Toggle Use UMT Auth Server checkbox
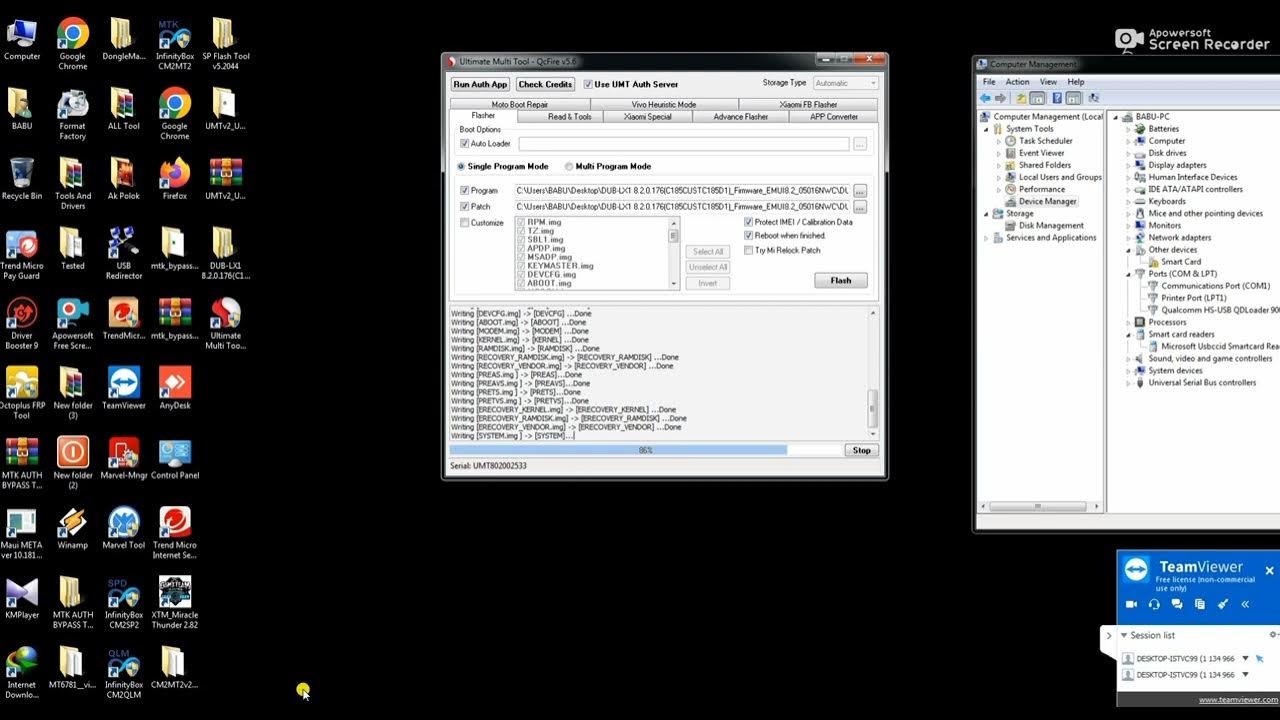1280x720 pixels. coord(588,84)
